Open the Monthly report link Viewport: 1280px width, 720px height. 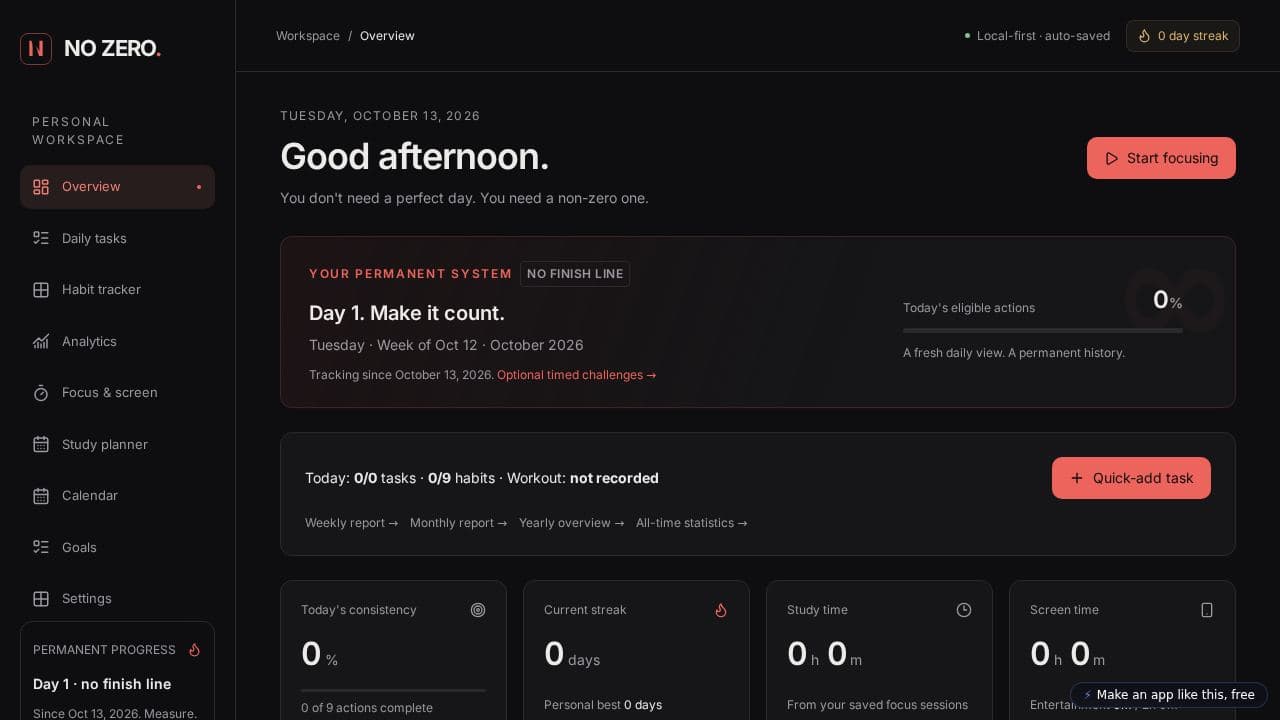coord(458,523)
